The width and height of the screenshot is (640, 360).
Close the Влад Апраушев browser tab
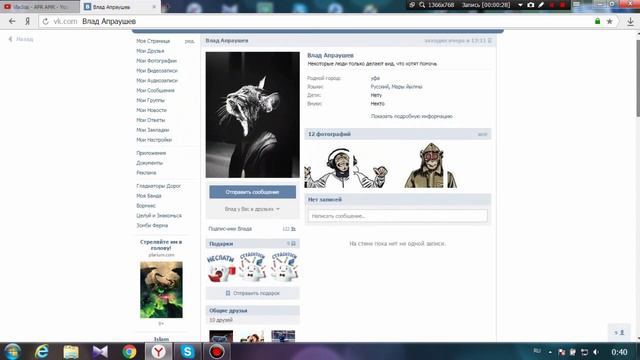154,7
